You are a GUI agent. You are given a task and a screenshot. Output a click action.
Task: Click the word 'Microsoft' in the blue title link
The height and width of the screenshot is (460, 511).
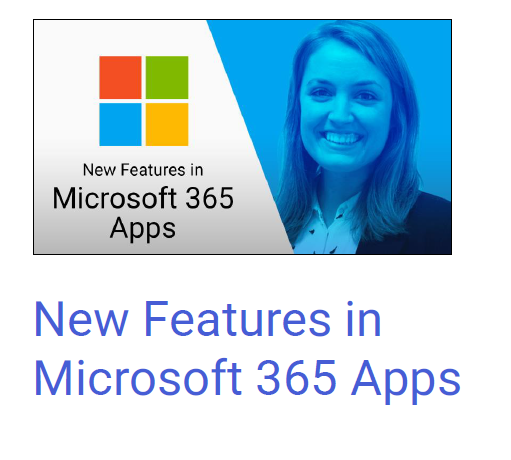point(138,377)
